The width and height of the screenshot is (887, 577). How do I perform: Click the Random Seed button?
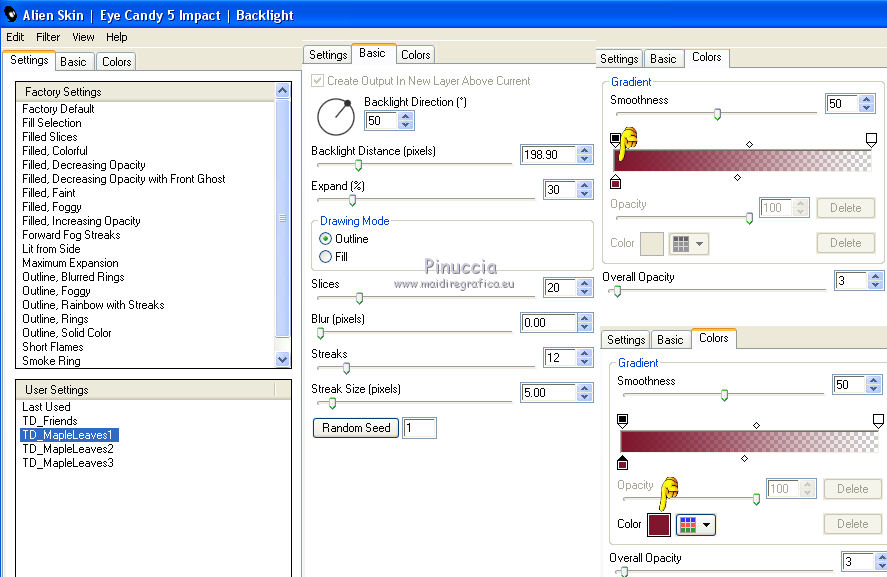tap(356, 428)
